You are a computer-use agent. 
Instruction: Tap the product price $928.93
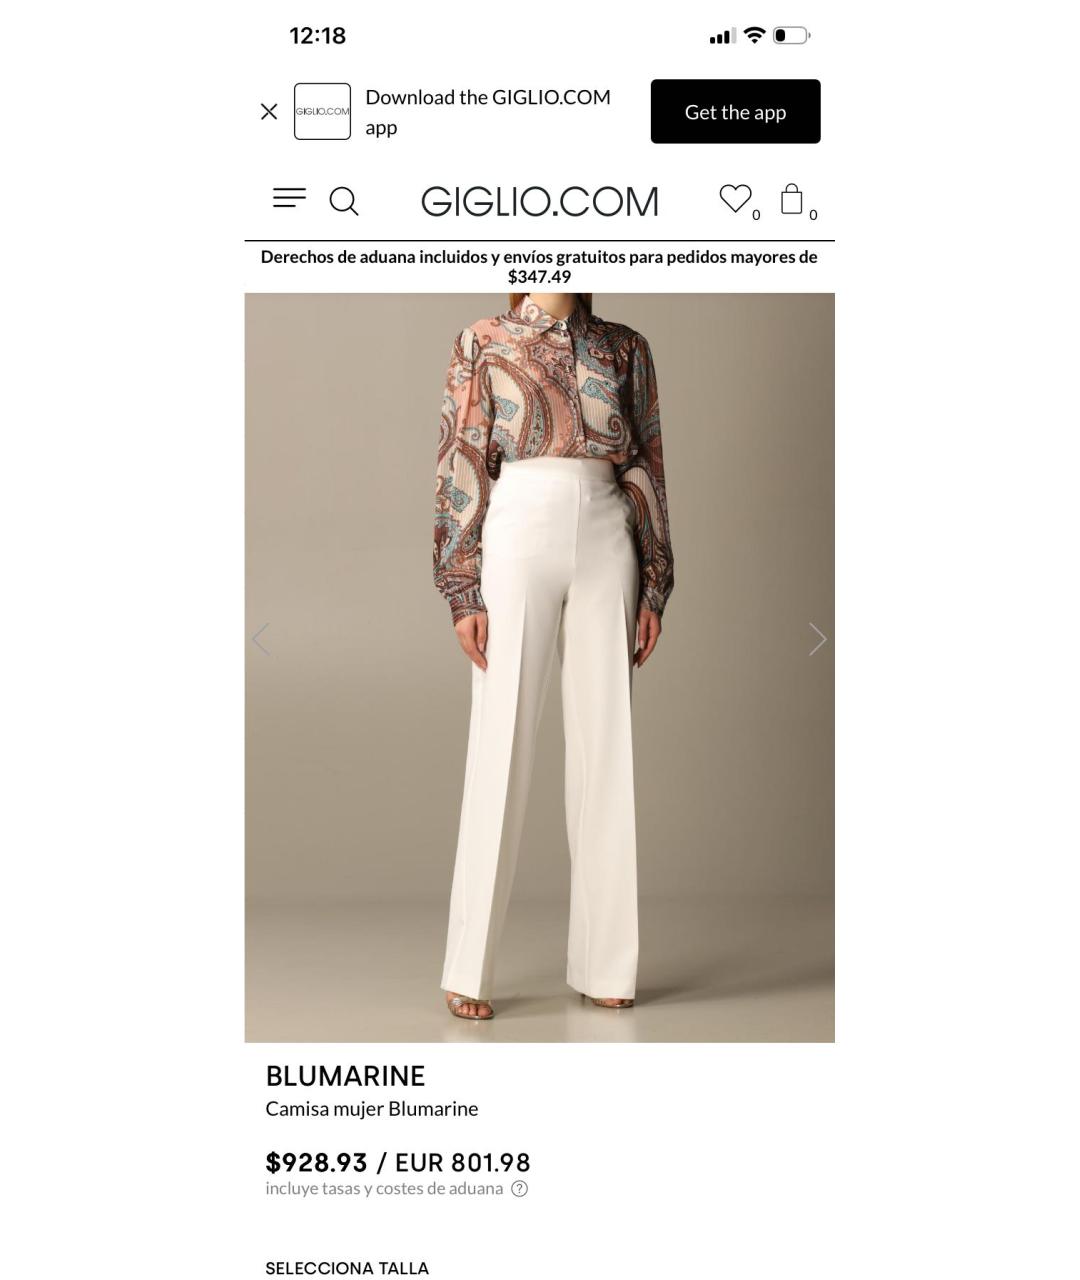click(x=316, y=1162)
